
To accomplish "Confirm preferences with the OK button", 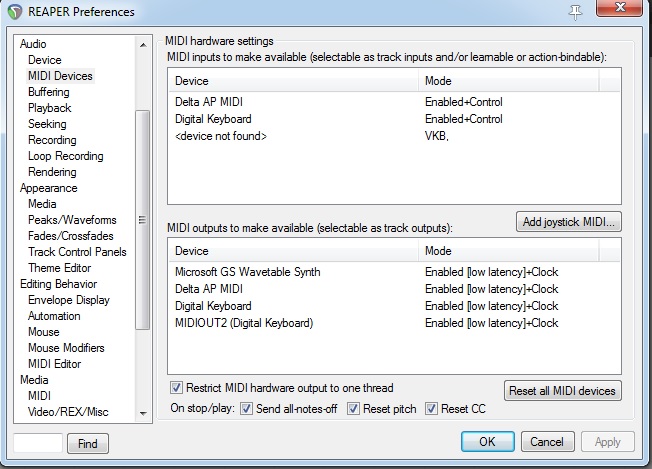I will point(487,442).
